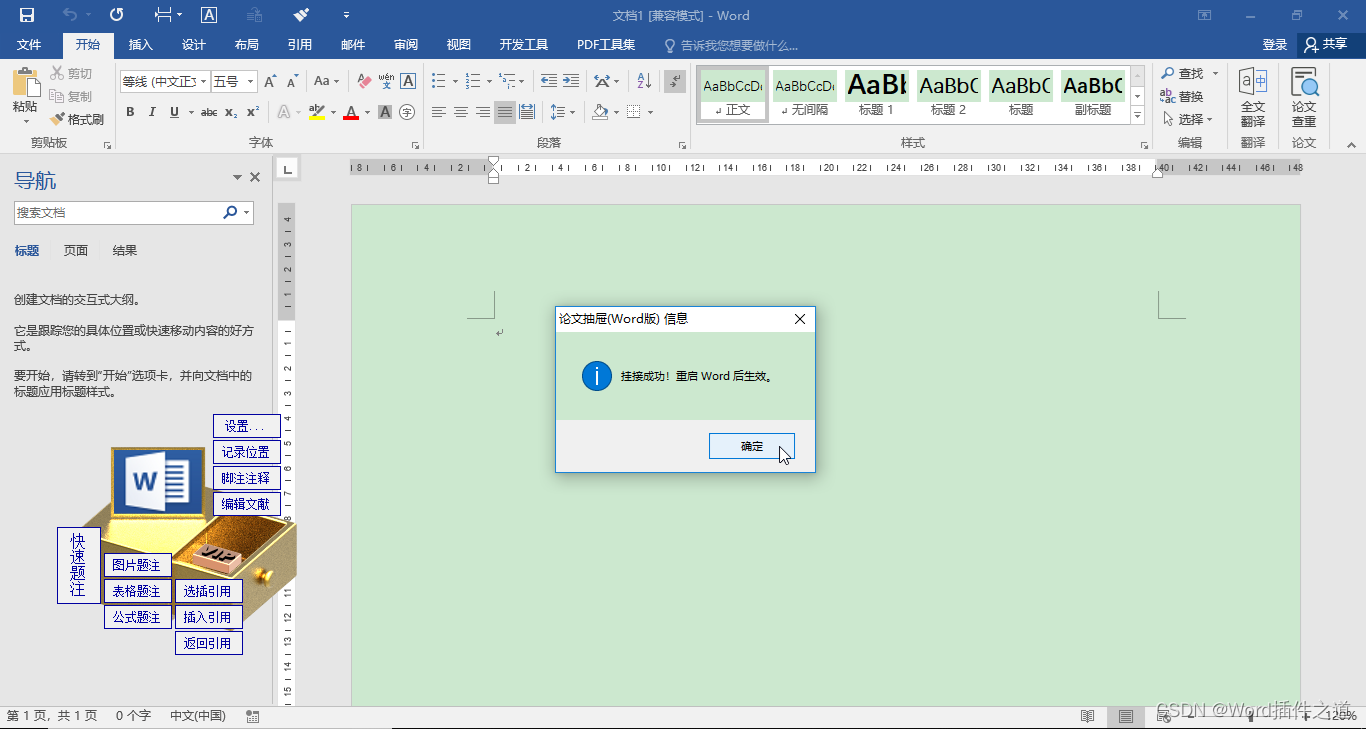This screenshot has height=729, width=1366.
Task: Select the 标题 1 style thumbnail
Action: [877, 95]
